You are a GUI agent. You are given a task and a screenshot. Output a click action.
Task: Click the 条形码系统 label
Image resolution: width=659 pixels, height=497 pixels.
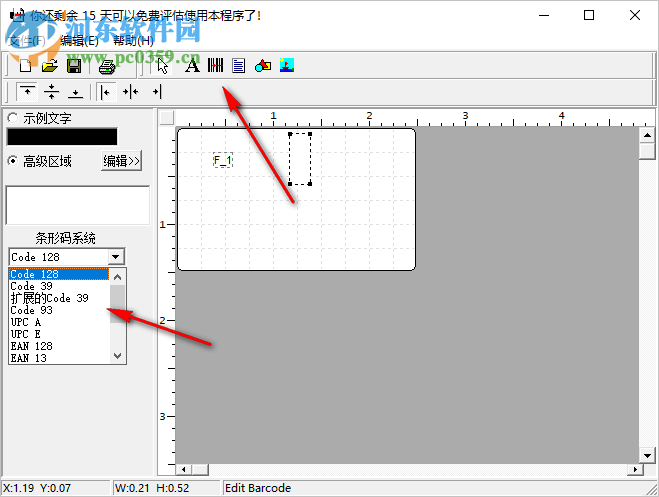(x=66, y=238)
